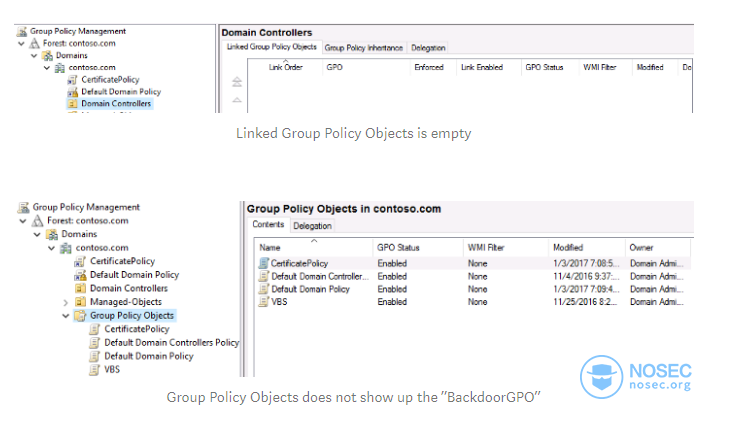744x423 pixels.
Task: Click the Group Policy Management icon in top tree
Action: [22, 31]
